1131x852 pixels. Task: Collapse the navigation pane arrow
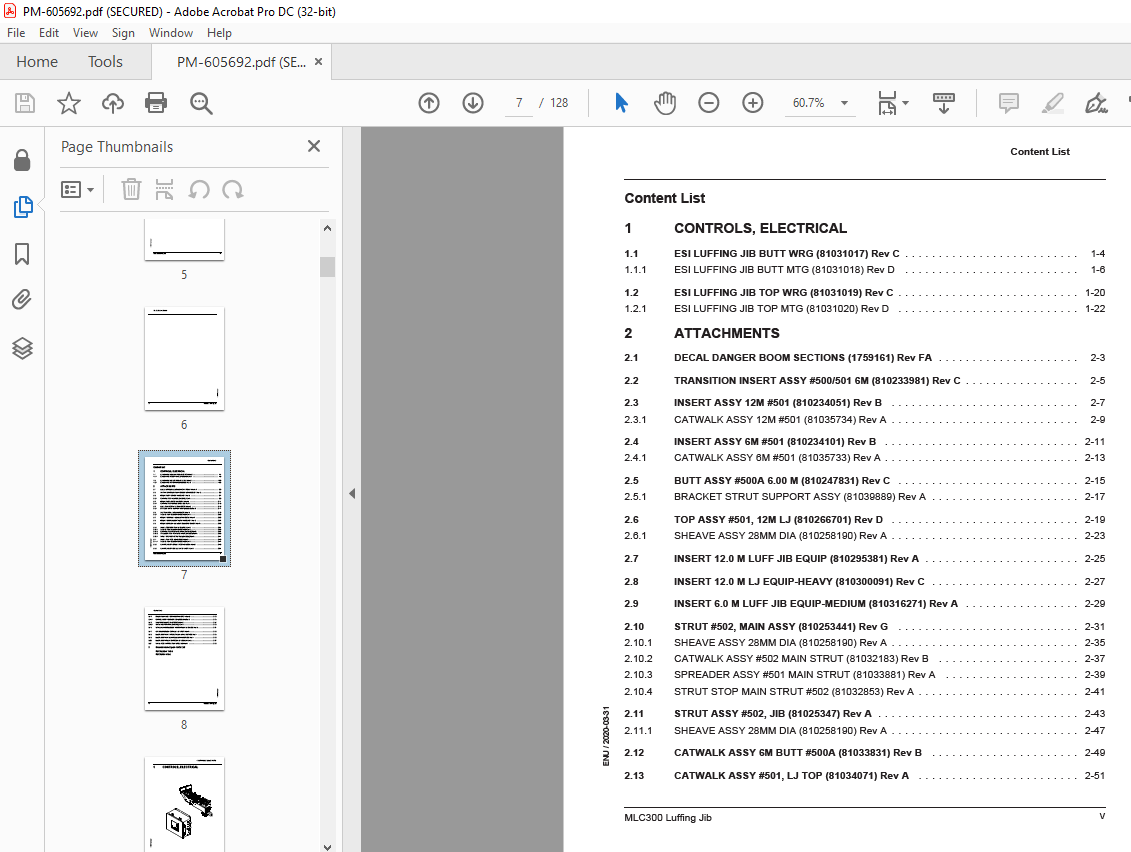352,493
